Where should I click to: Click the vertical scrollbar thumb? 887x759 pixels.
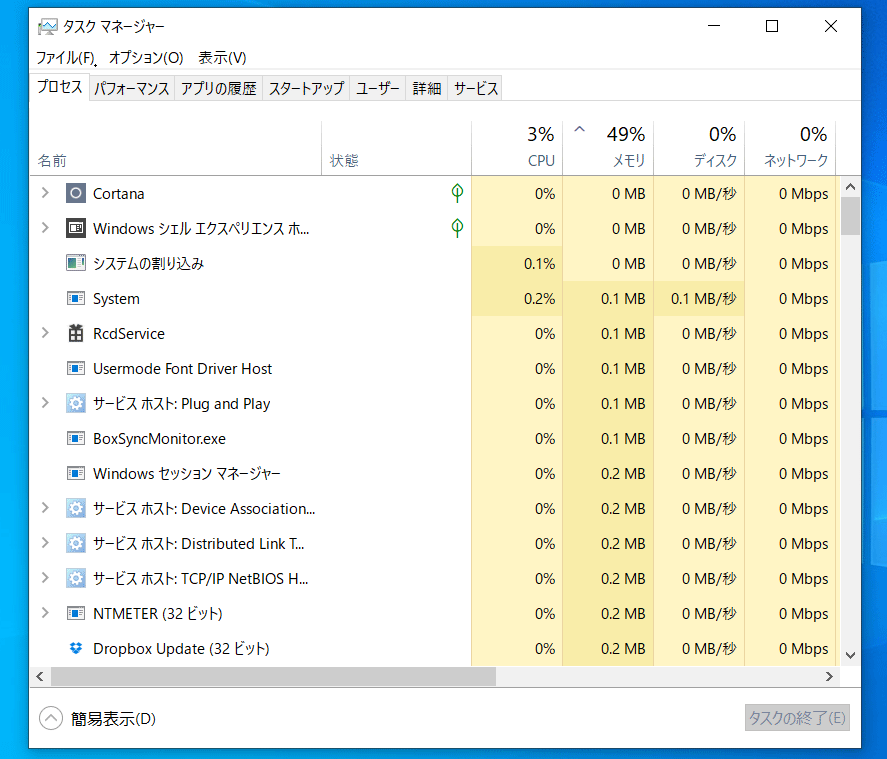point(850,215)
